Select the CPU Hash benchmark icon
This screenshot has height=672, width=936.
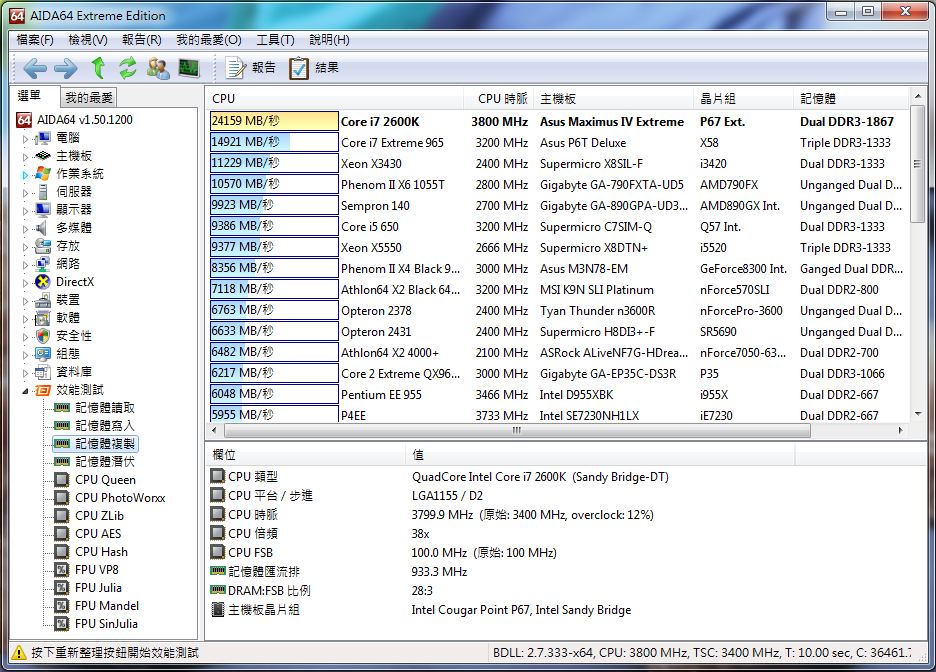[x=61, y=551]
